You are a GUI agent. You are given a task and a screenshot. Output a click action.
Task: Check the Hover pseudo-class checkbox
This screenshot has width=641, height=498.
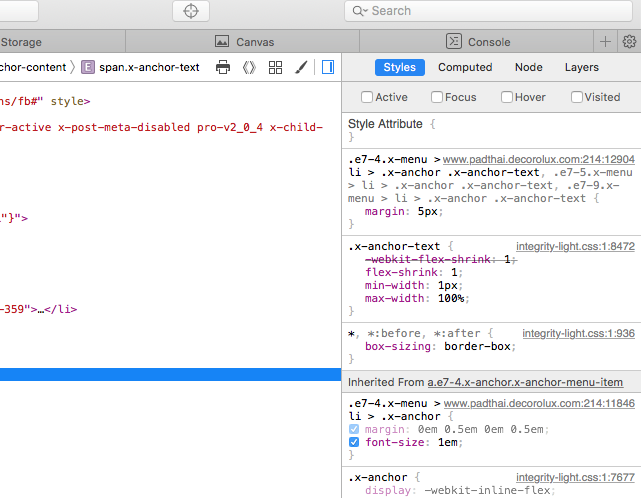pyautogui.click(x=507, y=97)
